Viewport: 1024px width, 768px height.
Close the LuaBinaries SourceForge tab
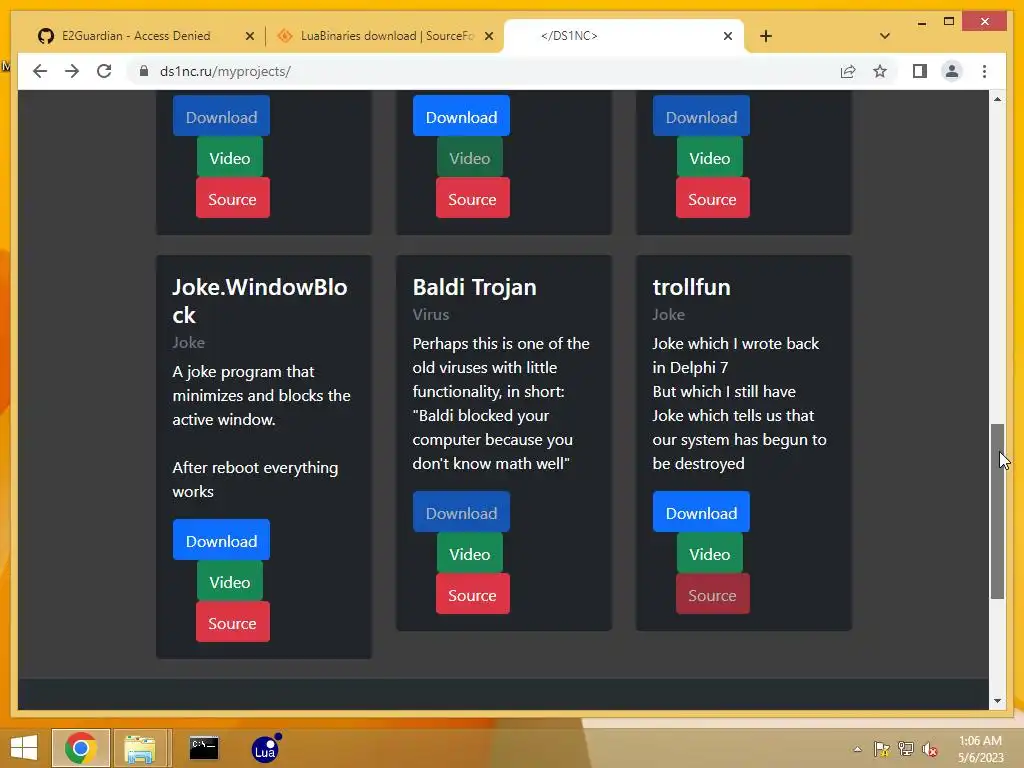[488, 37]
